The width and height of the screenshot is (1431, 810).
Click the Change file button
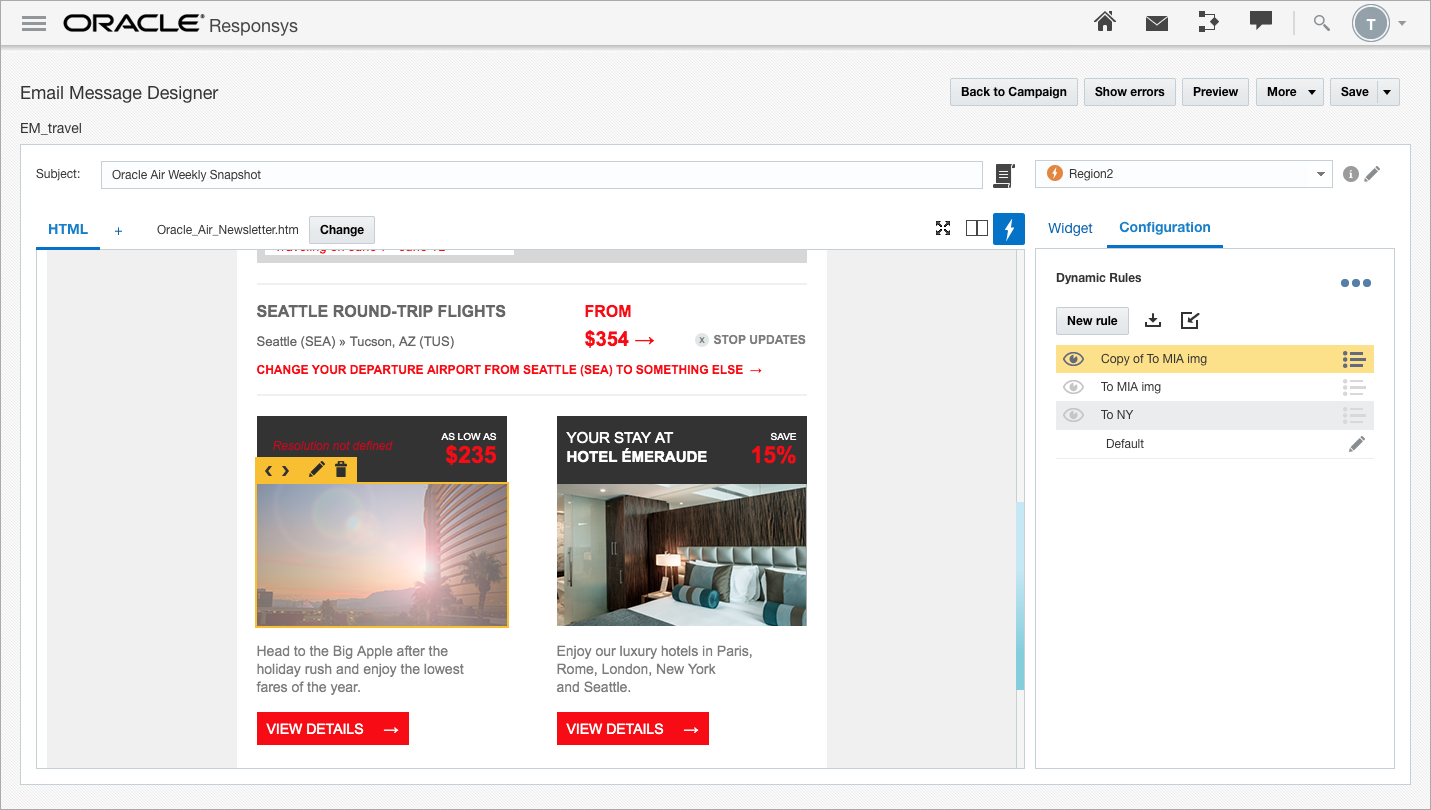[342, 230]
